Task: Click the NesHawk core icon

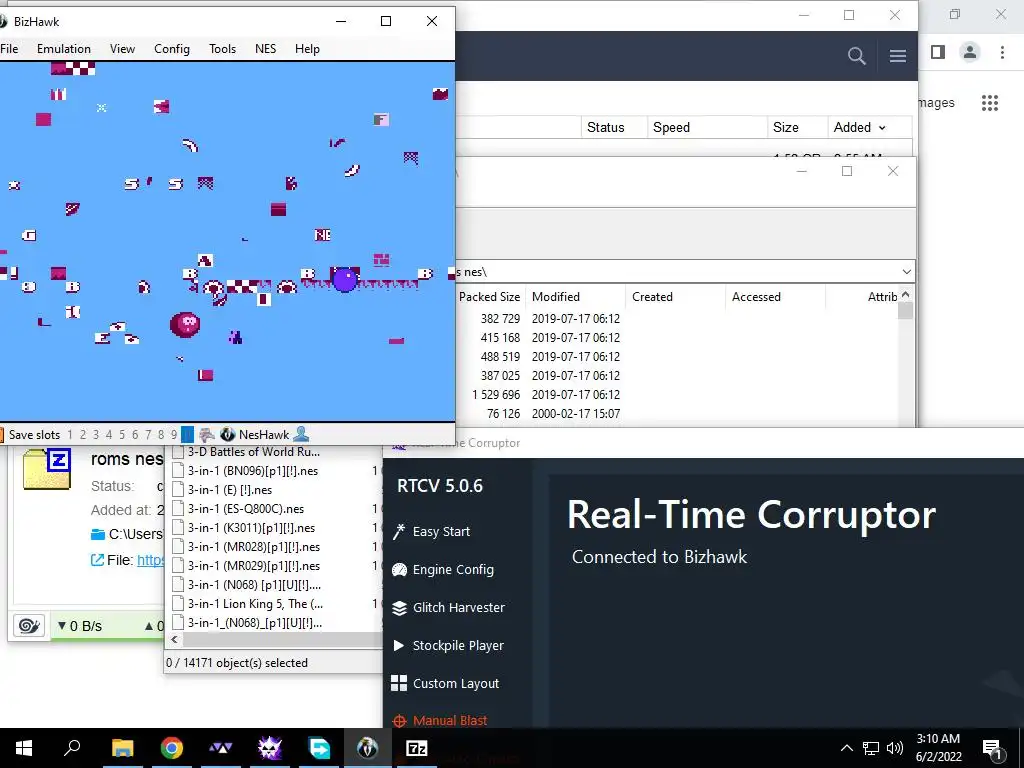Action: [x=227, y=434]
